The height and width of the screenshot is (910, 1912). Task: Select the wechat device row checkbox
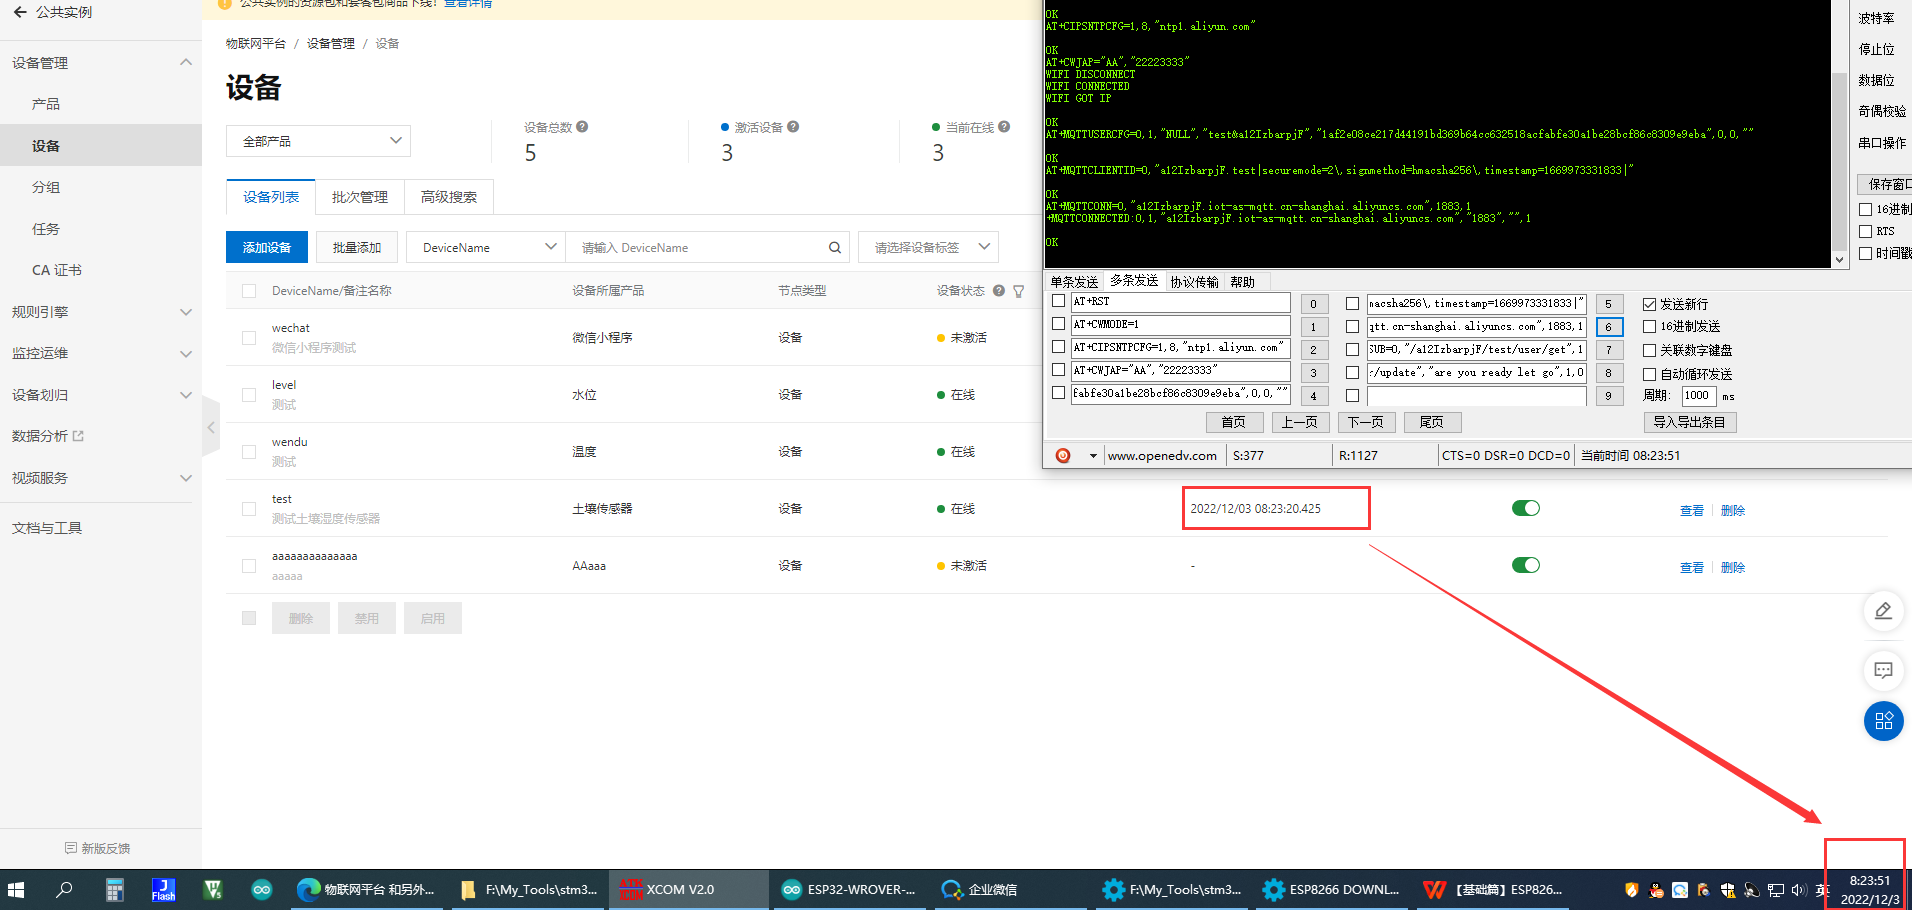[249, 338]
